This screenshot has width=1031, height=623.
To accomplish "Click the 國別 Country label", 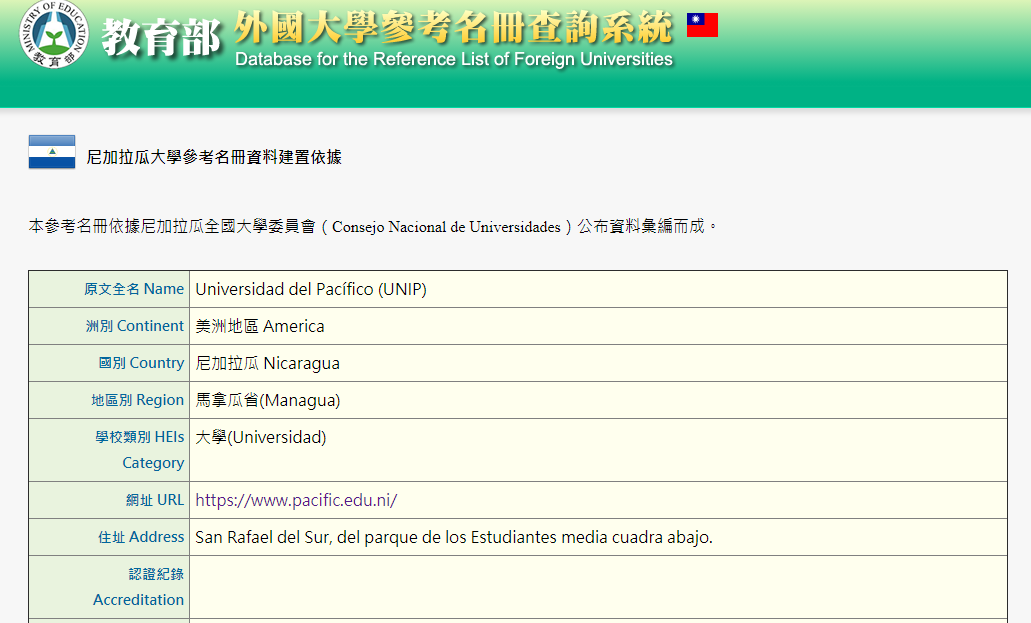I will [x=141, y=362].
